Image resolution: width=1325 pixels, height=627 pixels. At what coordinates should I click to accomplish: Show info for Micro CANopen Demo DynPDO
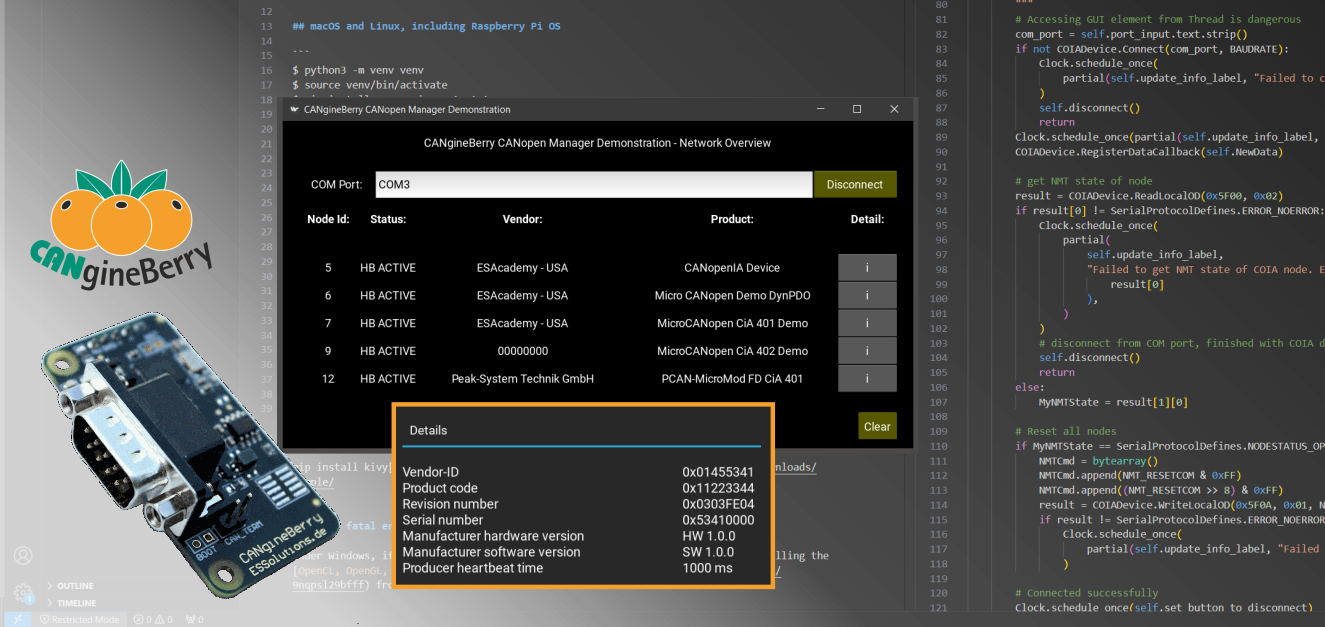coord(867,296)
